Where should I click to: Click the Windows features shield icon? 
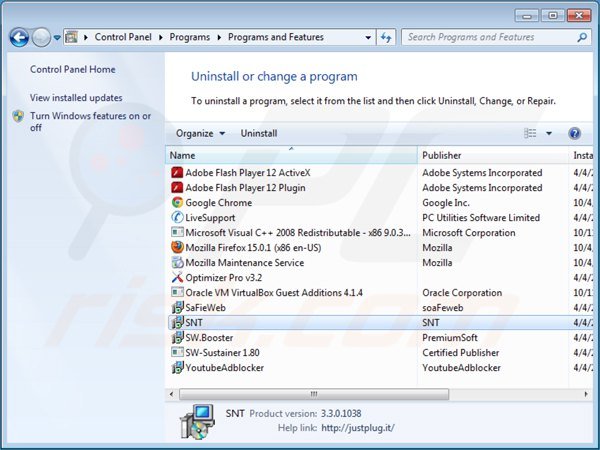(18, 116)
